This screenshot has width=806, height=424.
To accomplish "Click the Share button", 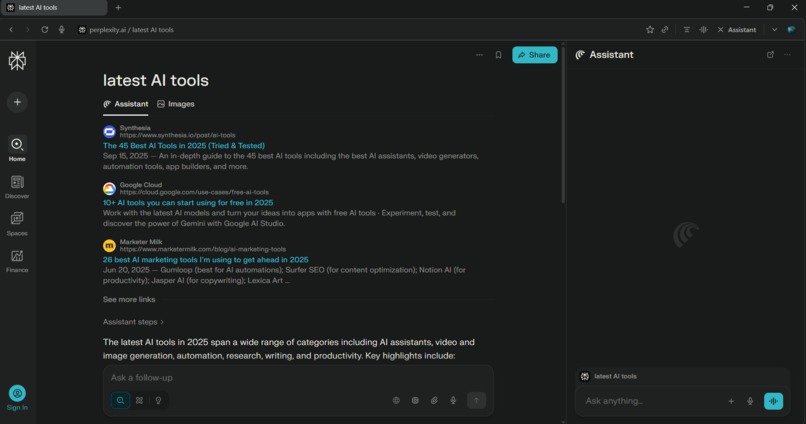I will pyautogui.click(x=535, y=55).
